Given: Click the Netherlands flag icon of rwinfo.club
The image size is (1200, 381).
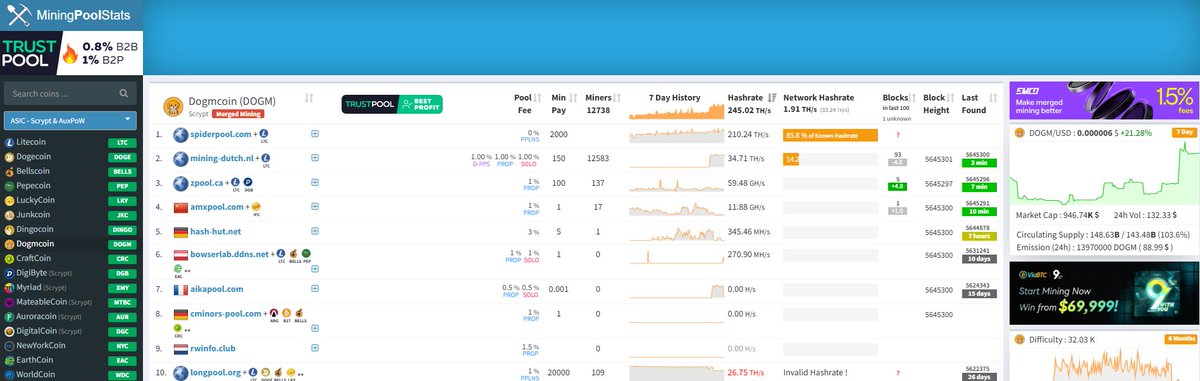Looking at the screenshot, I should (x=180, y=348).
